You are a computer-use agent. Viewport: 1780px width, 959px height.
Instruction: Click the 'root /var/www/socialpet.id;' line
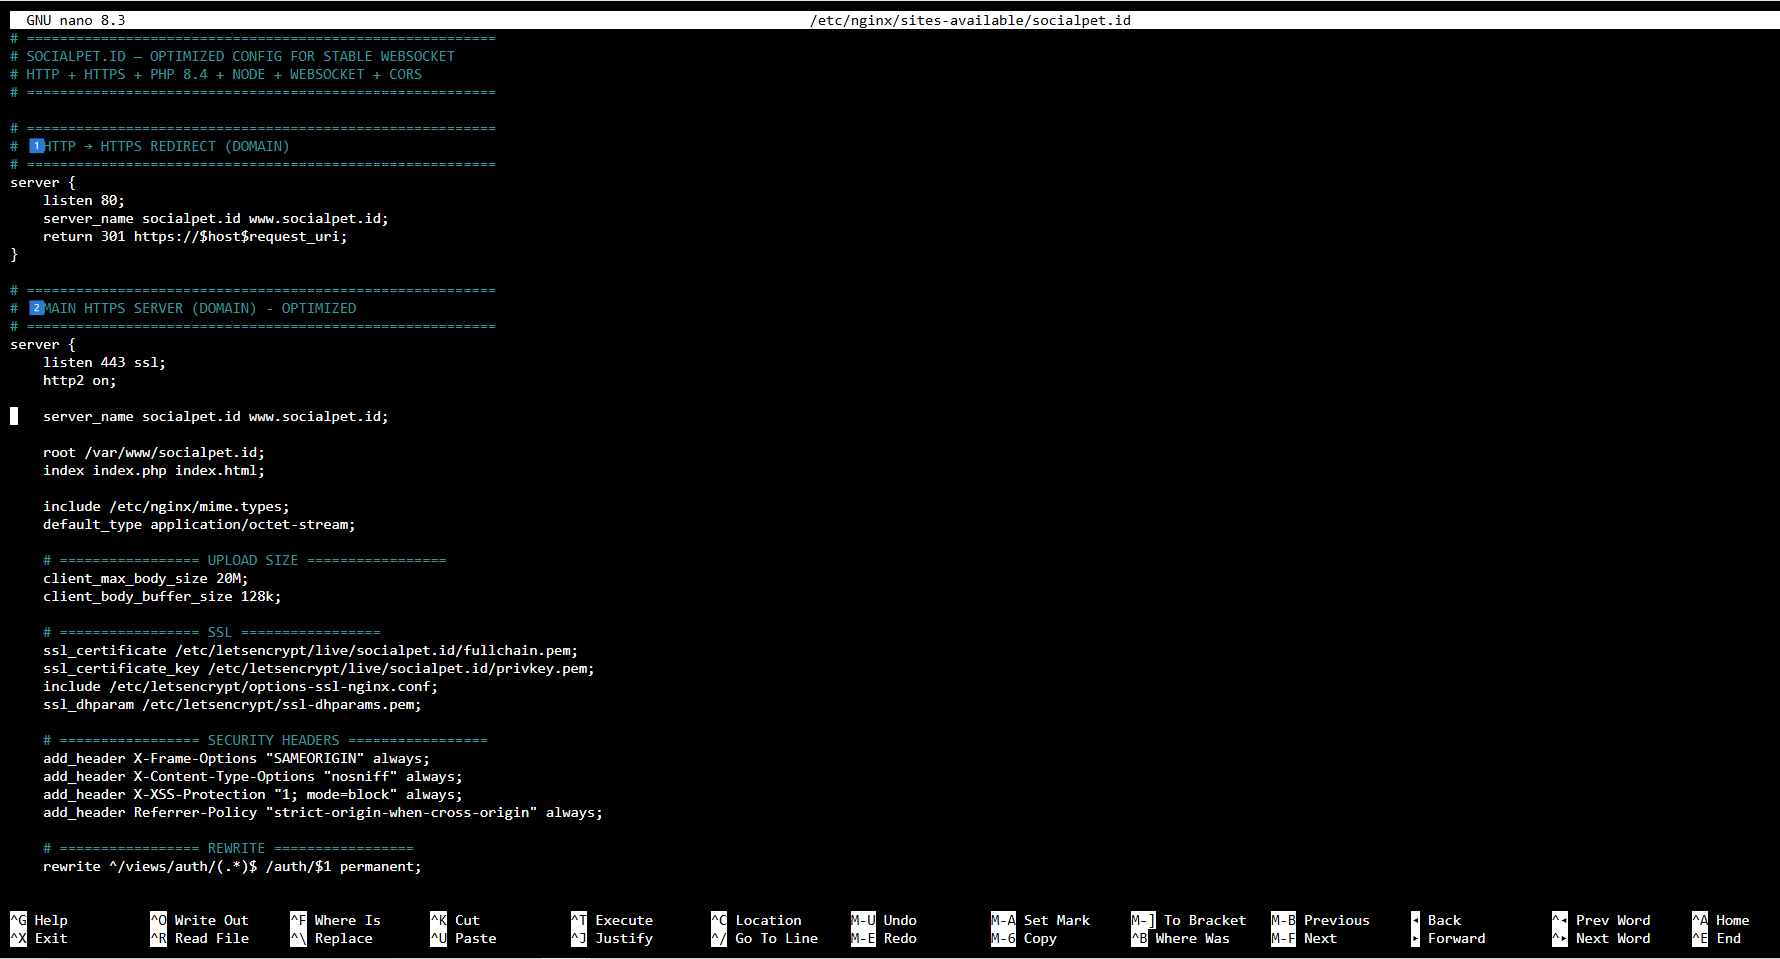coord(154,452)
